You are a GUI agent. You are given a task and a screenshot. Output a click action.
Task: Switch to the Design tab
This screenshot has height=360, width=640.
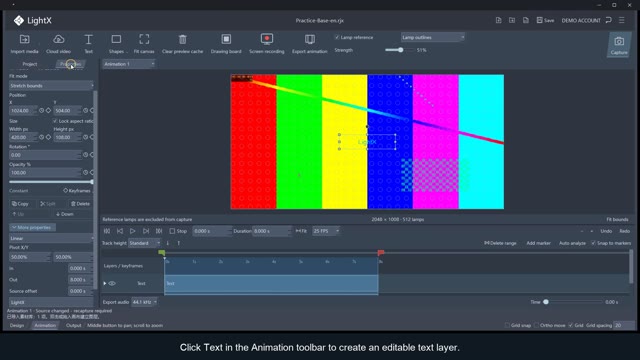tap(17, 325)
